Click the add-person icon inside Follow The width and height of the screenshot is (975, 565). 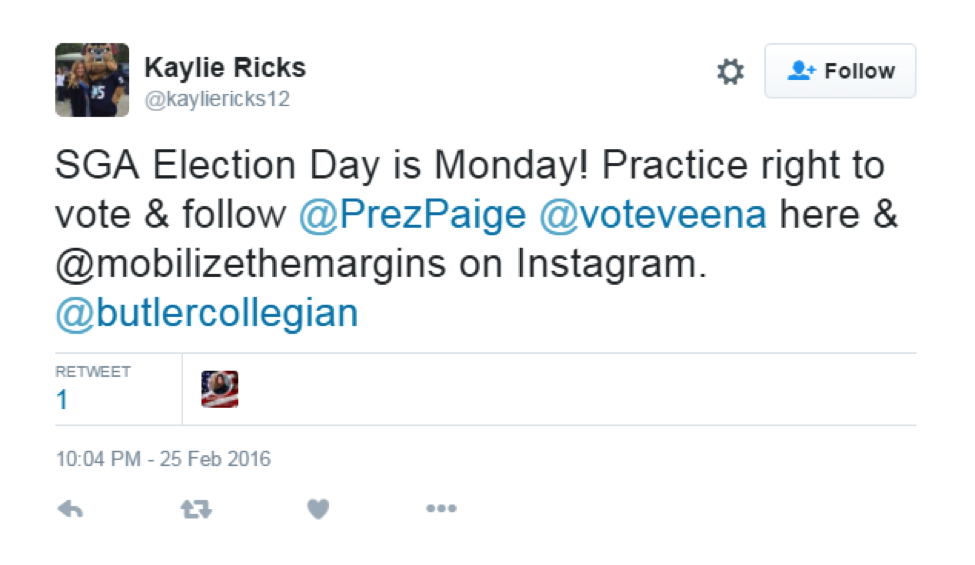tap(802, 71)
